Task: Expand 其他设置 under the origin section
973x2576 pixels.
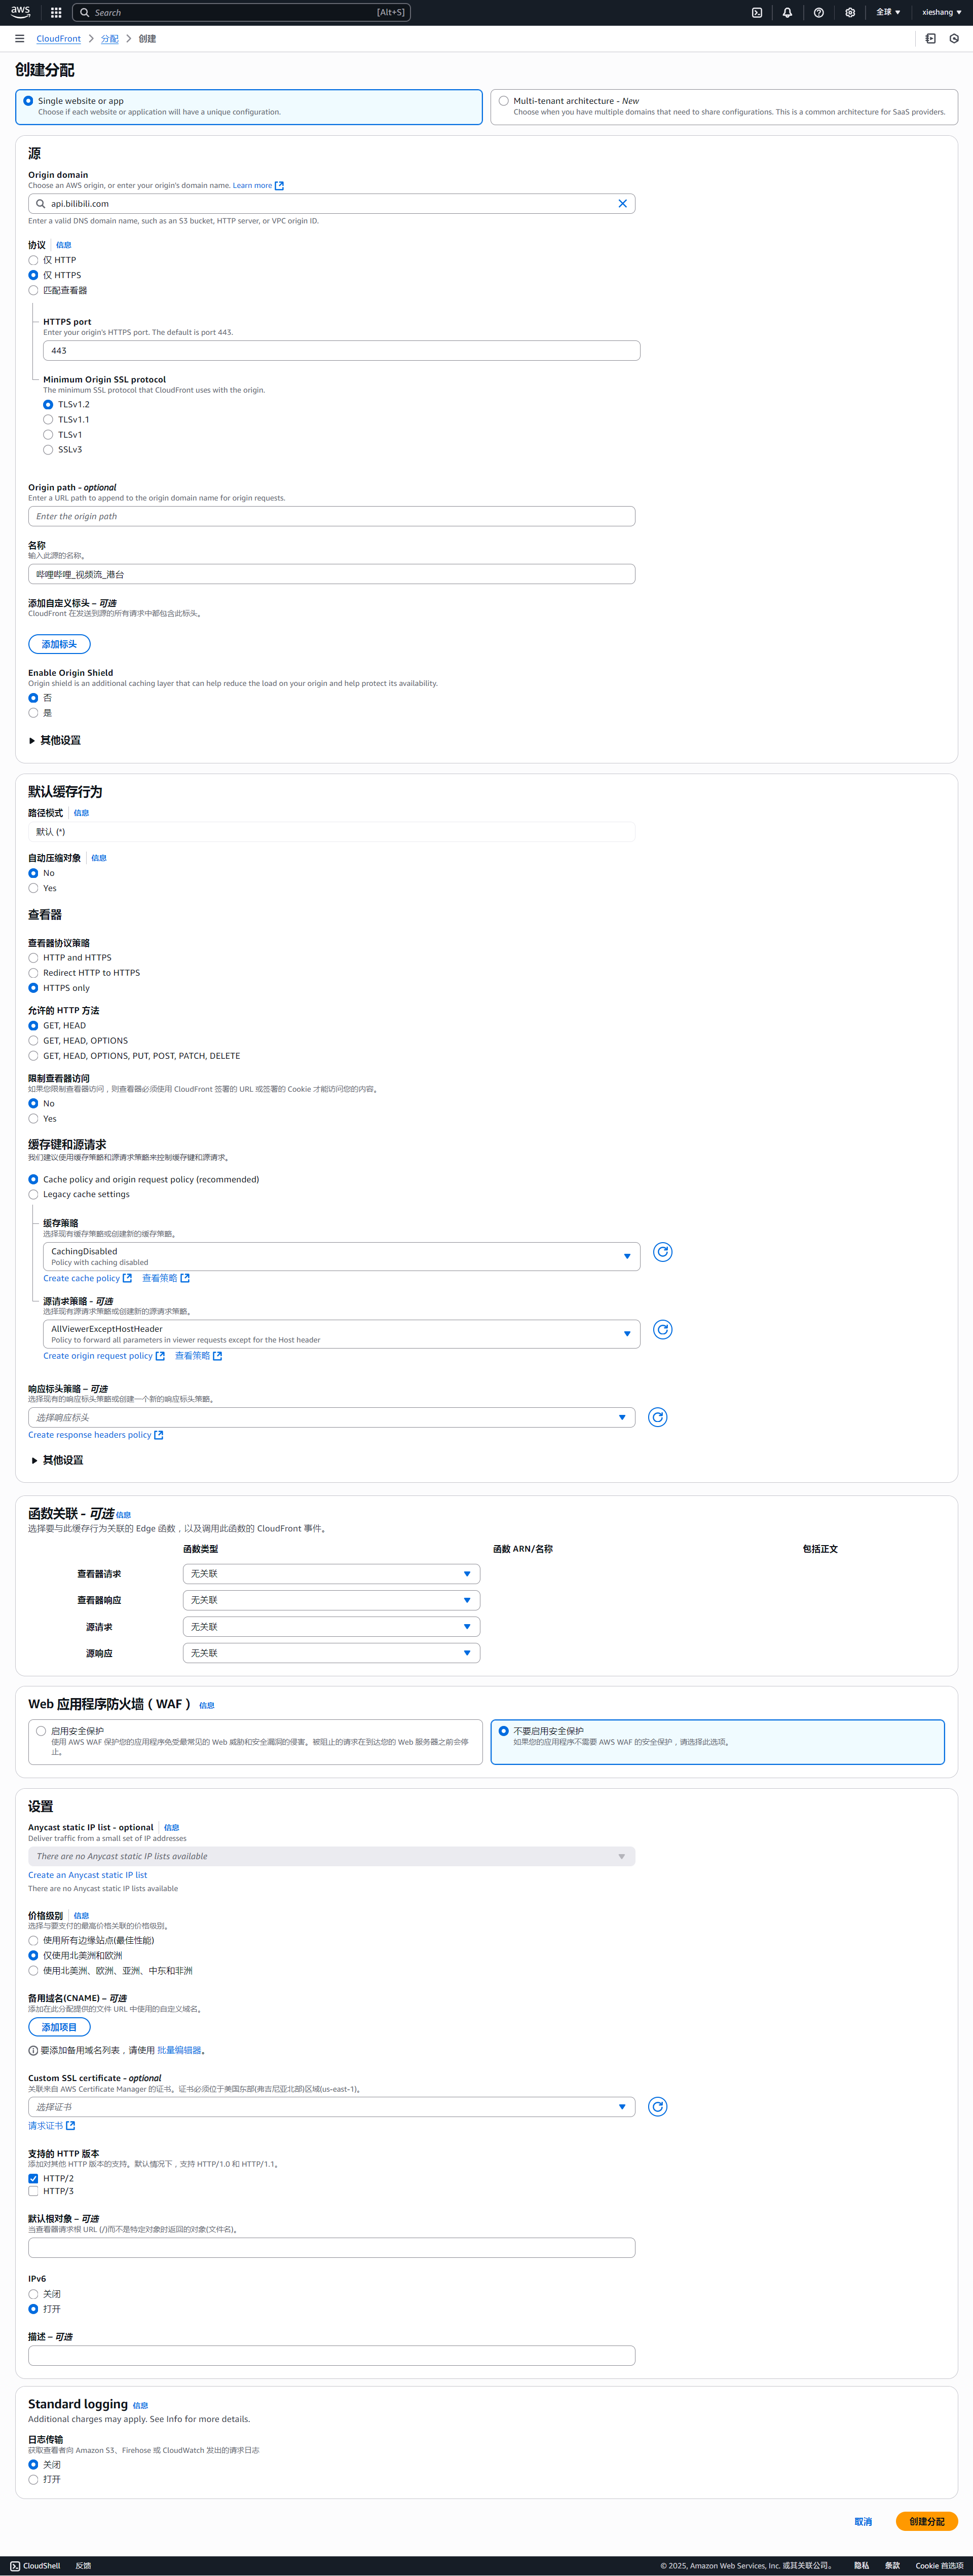Action: click(60, 741)
